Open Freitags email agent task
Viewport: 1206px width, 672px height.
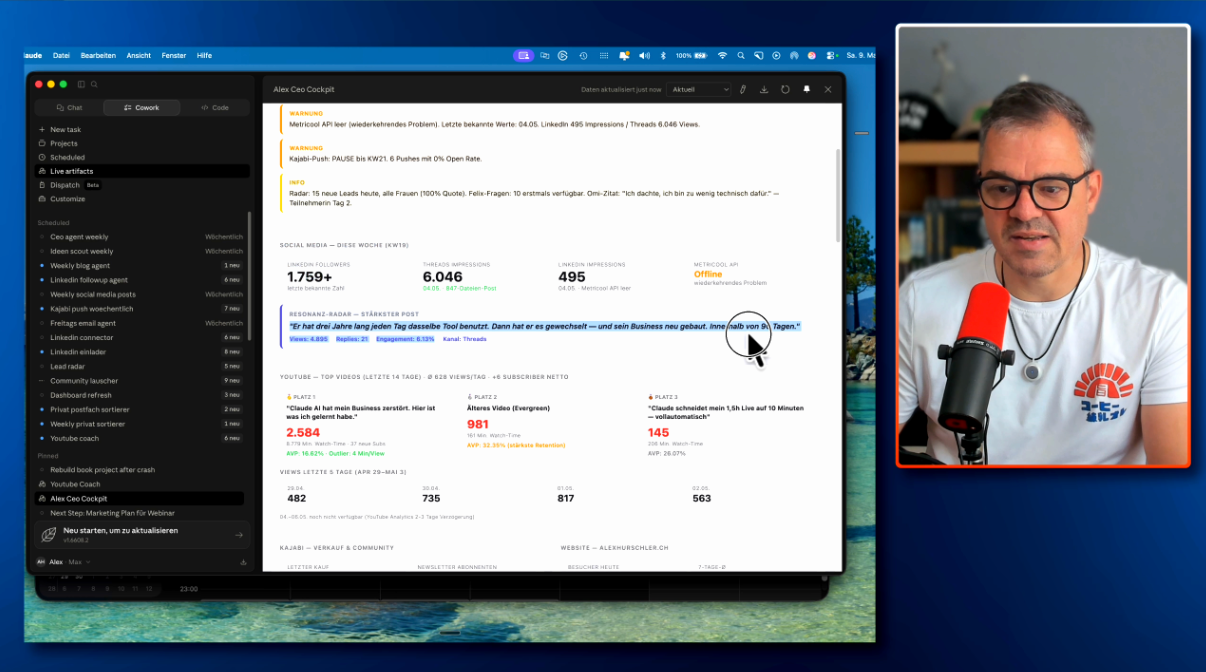(141, 323)
